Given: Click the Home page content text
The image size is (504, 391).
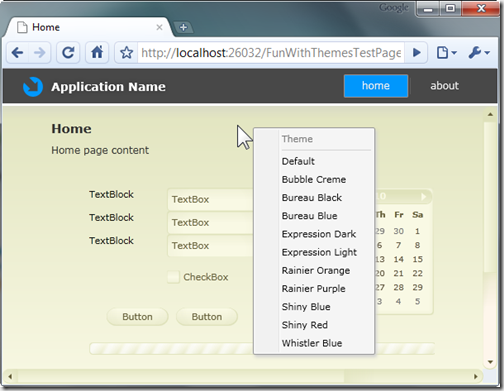Looking at the screenshot, I should pyautogui.click(x=100, y=150).
